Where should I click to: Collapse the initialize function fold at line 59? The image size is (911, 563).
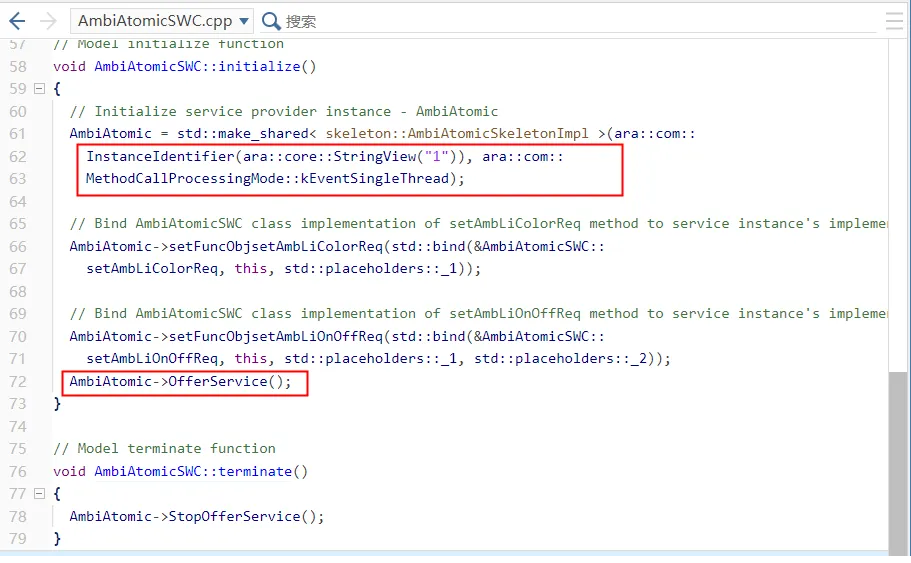(40, 89)
